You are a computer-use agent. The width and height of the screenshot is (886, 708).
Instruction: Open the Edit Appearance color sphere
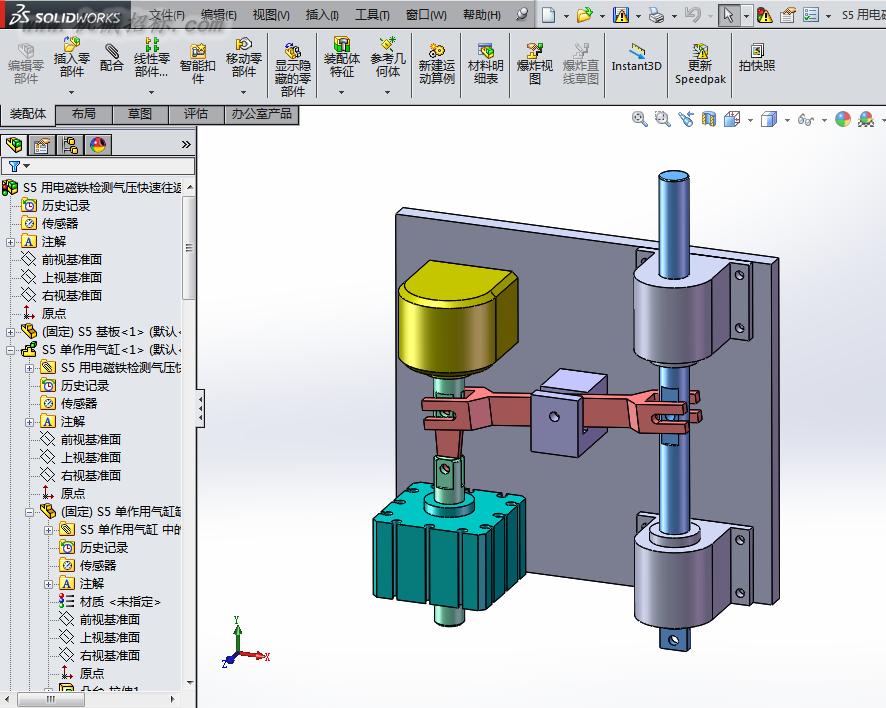[842, 119]
